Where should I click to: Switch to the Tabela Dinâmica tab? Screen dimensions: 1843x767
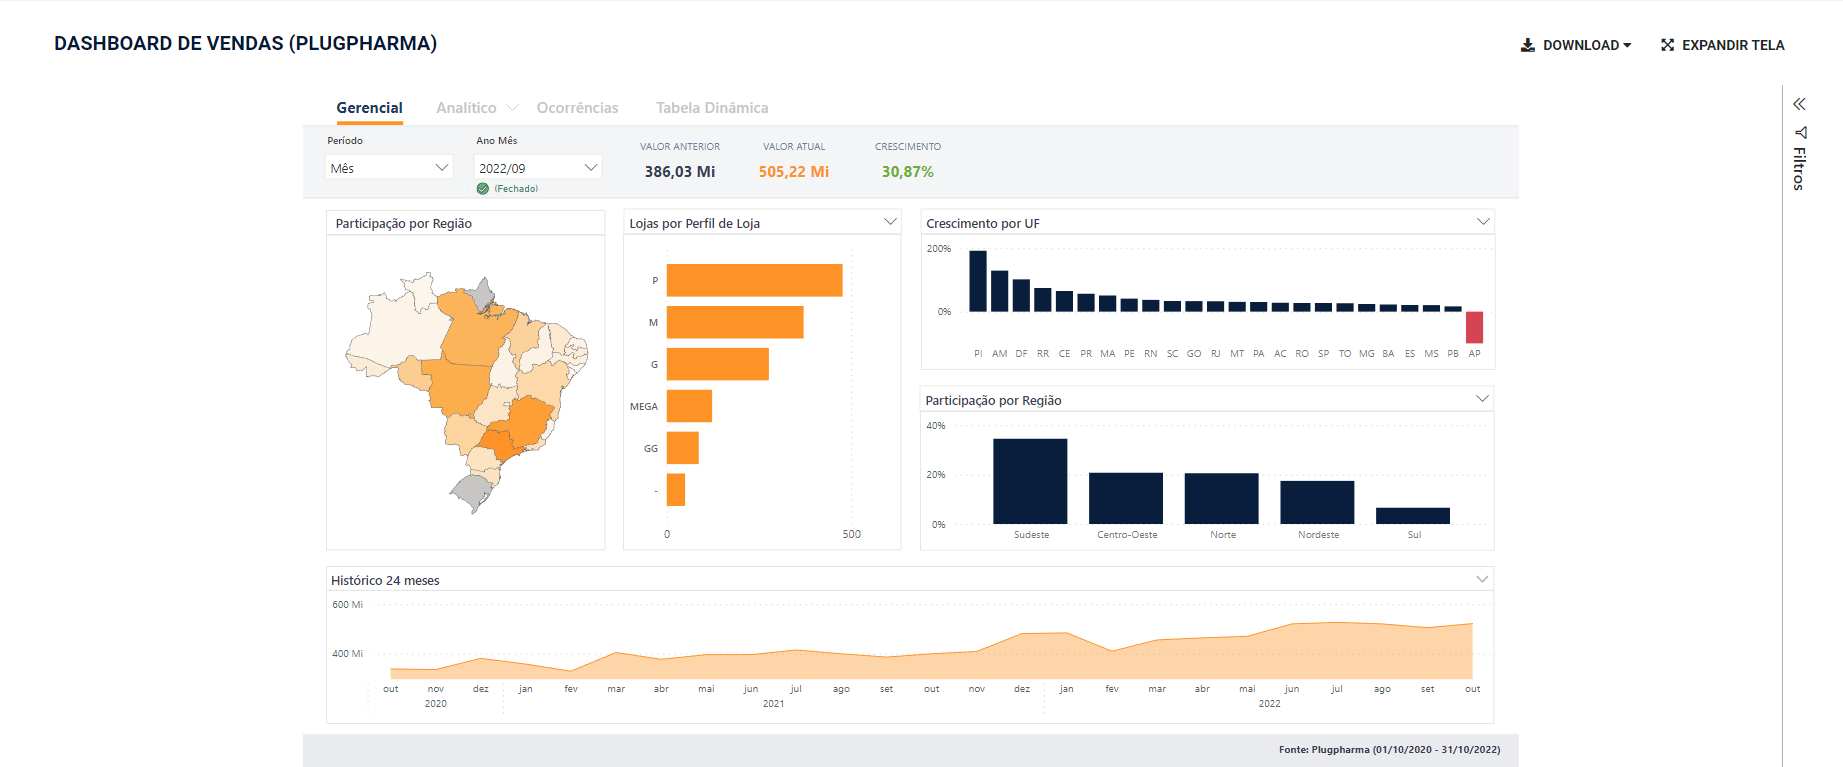tap(712, 108)
